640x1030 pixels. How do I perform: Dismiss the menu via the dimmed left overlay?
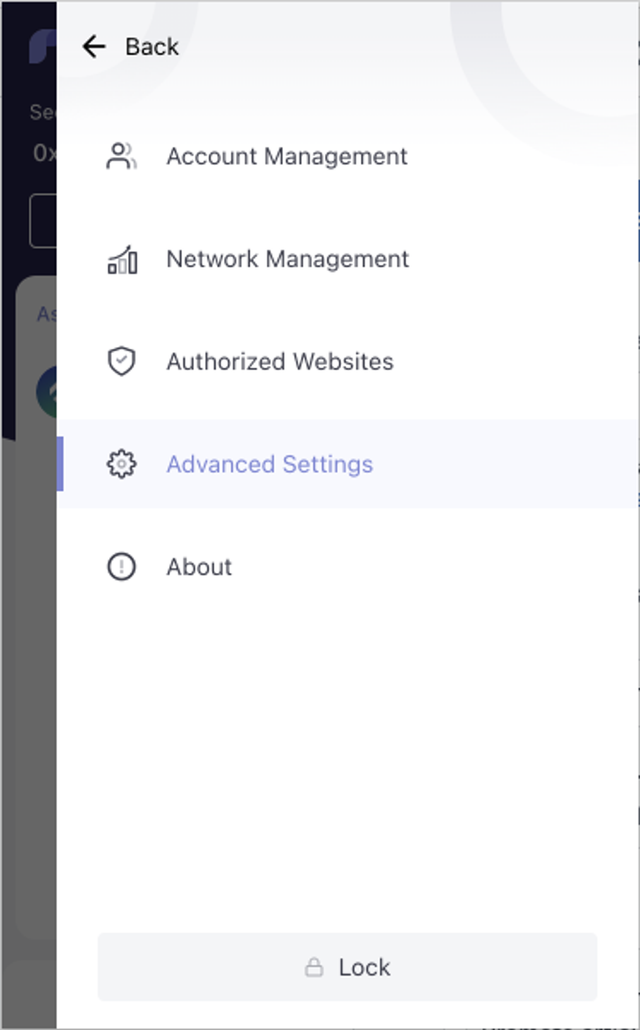click(28, 700)
